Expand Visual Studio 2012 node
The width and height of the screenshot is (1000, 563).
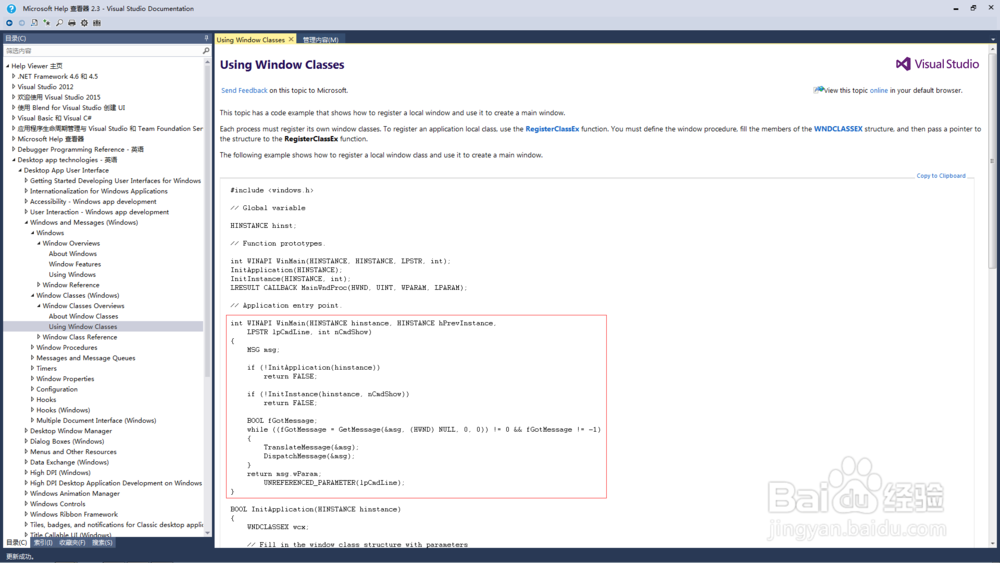point(13,87)
